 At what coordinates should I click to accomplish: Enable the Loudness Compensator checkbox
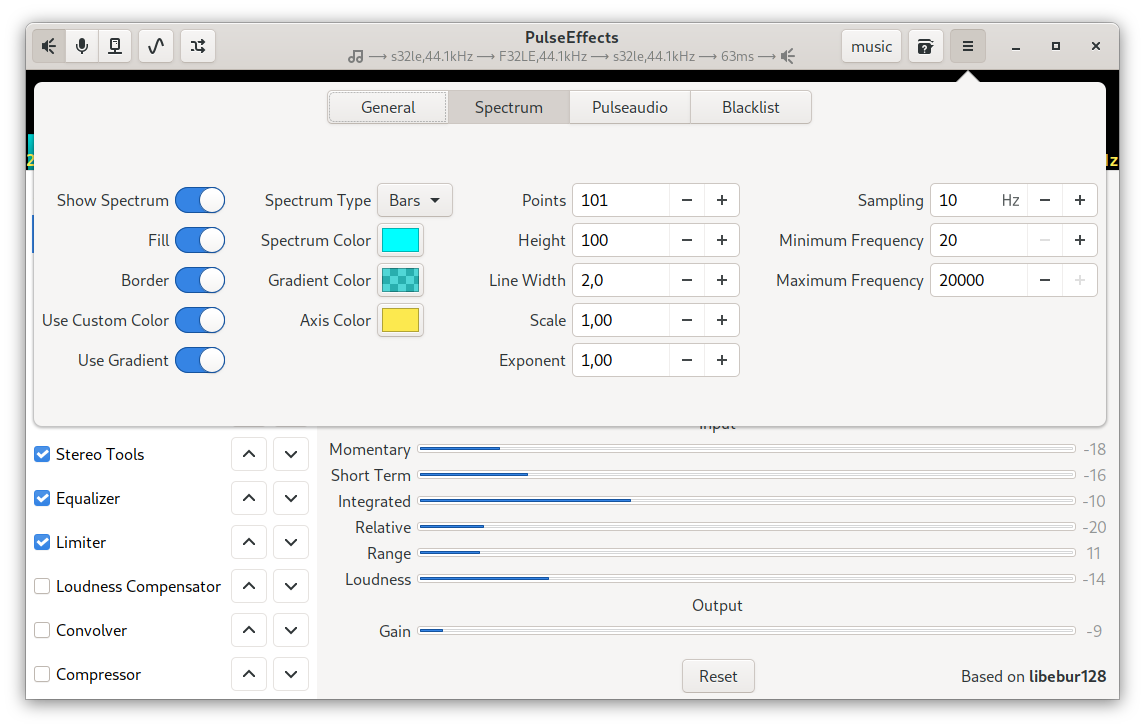click(x=42, y=586)
